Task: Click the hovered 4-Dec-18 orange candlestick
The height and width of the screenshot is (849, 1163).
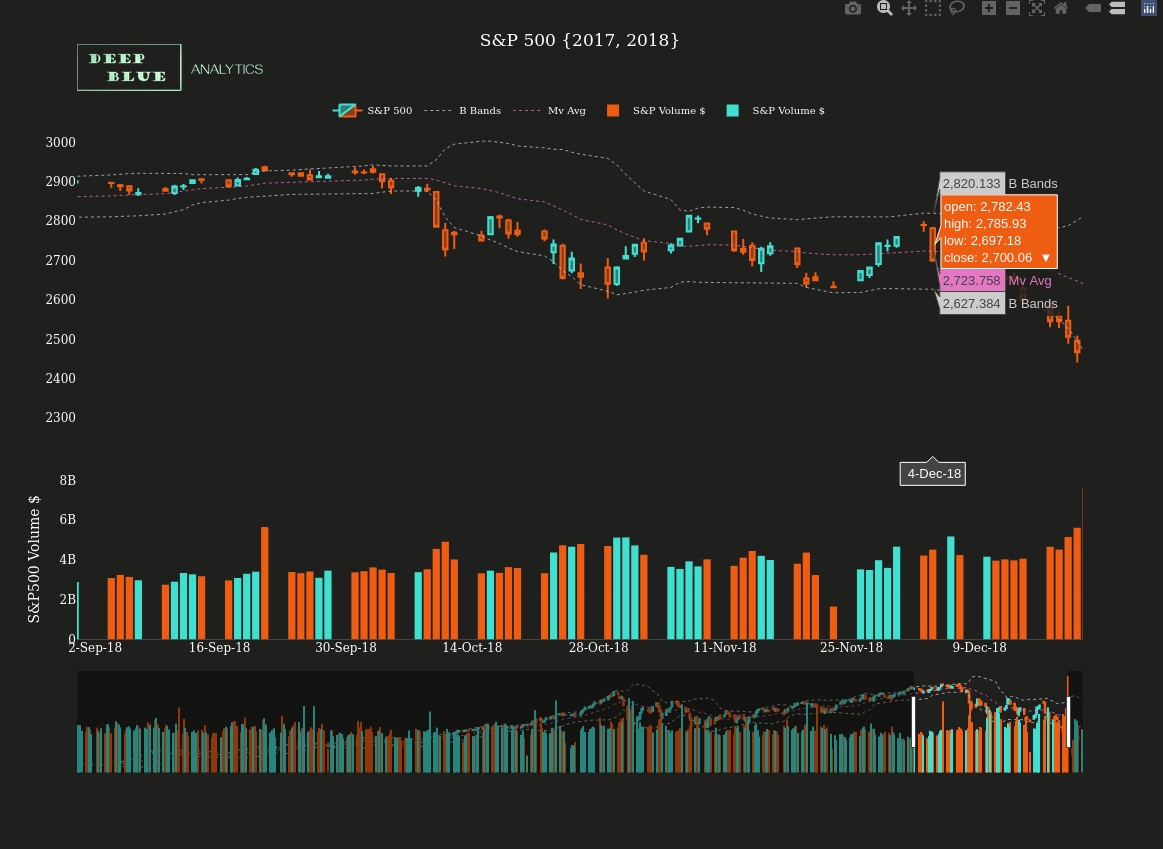Action: pos(932,244)
